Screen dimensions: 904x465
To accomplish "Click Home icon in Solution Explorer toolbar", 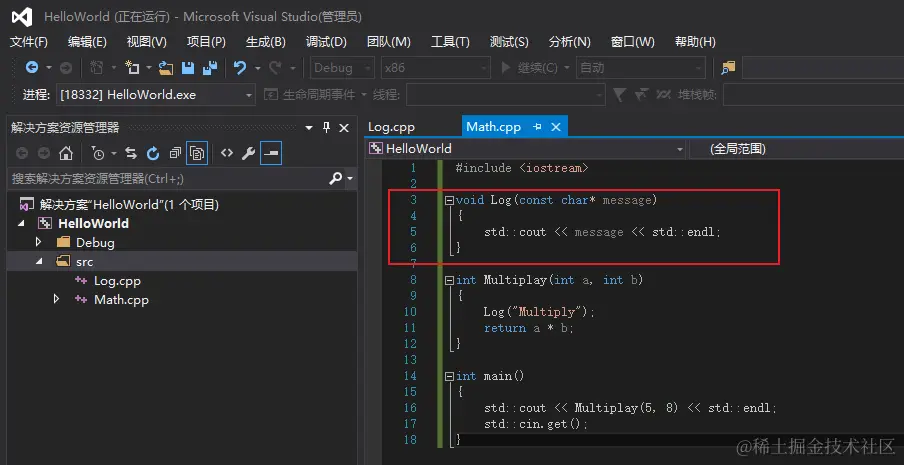I will 66,153.
